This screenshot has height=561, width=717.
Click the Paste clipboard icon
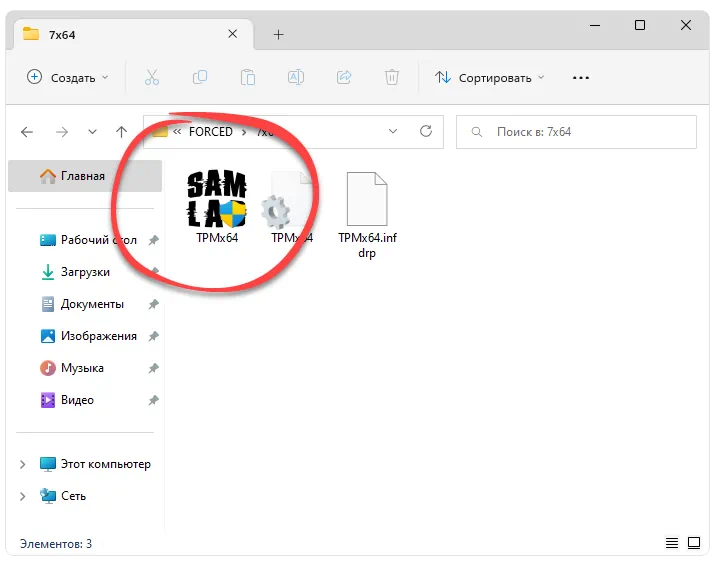point(248,77)
